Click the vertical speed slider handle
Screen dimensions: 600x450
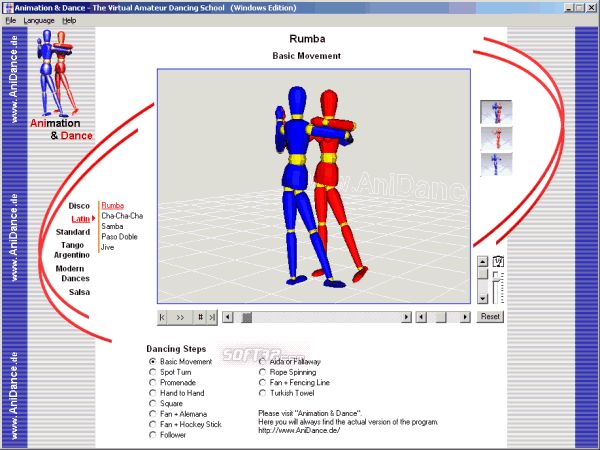(496, 275)
